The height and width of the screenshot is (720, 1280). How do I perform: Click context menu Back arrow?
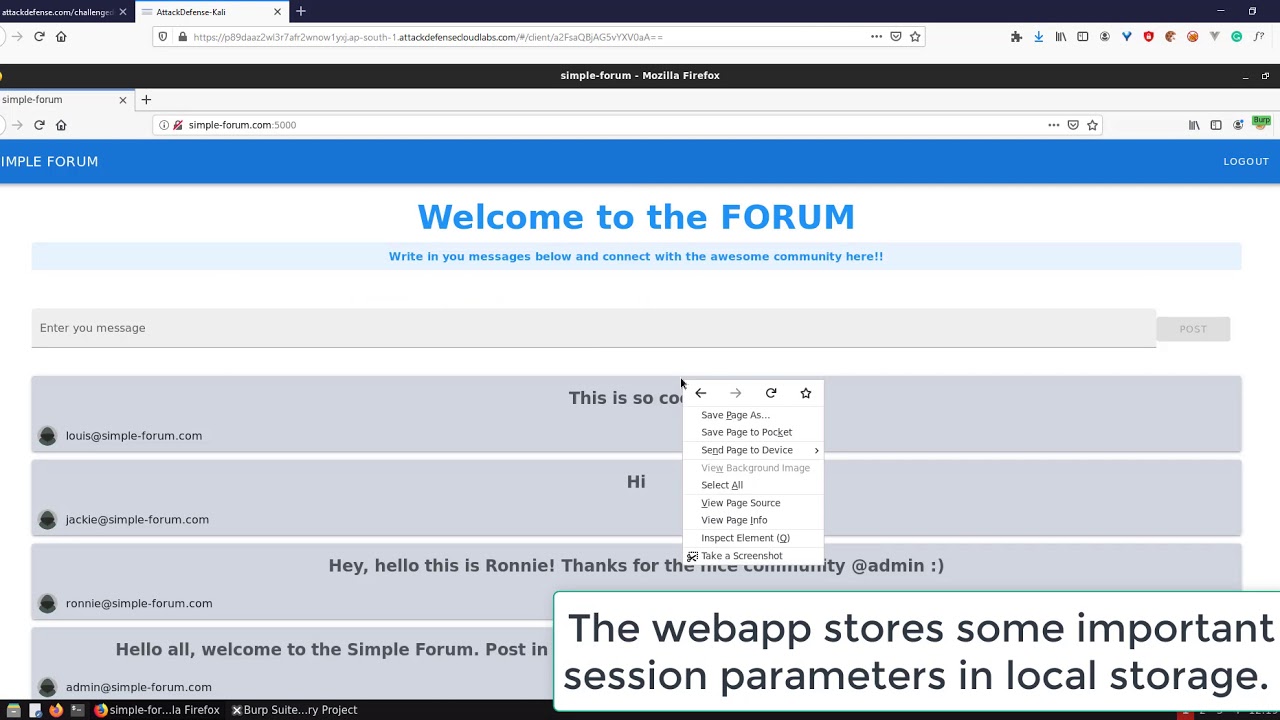tap(700, 393)
